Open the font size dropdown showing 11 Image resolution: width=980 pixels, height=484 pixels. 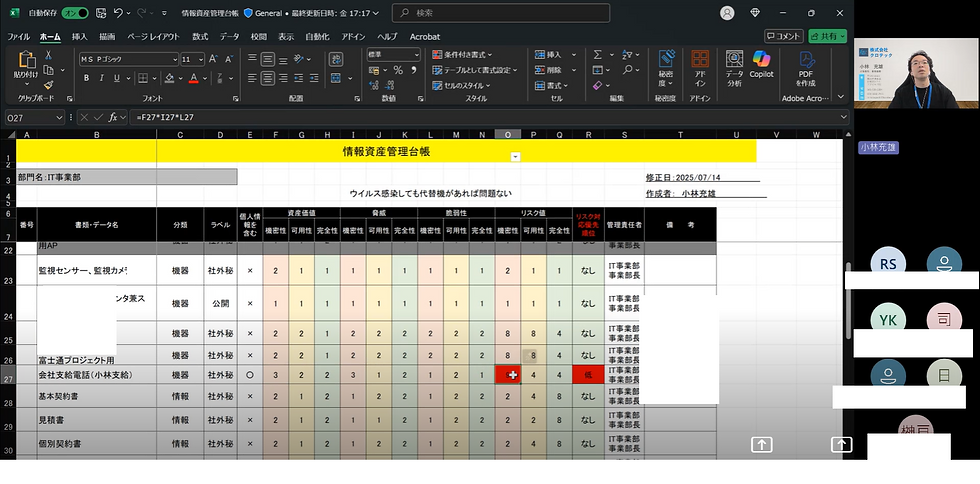pyautogui.click(x=201, y=59)
